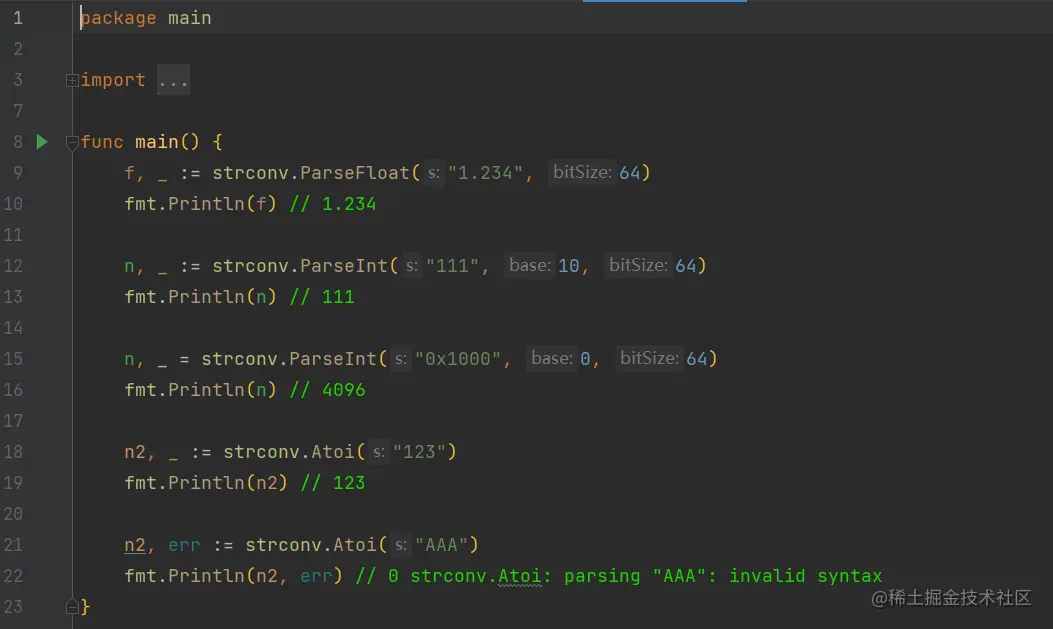The width and height of the screenshot is (1053, 629).
Task: Click the collapsed import ellipsis placeholder
Action: (x=173, y=81)
